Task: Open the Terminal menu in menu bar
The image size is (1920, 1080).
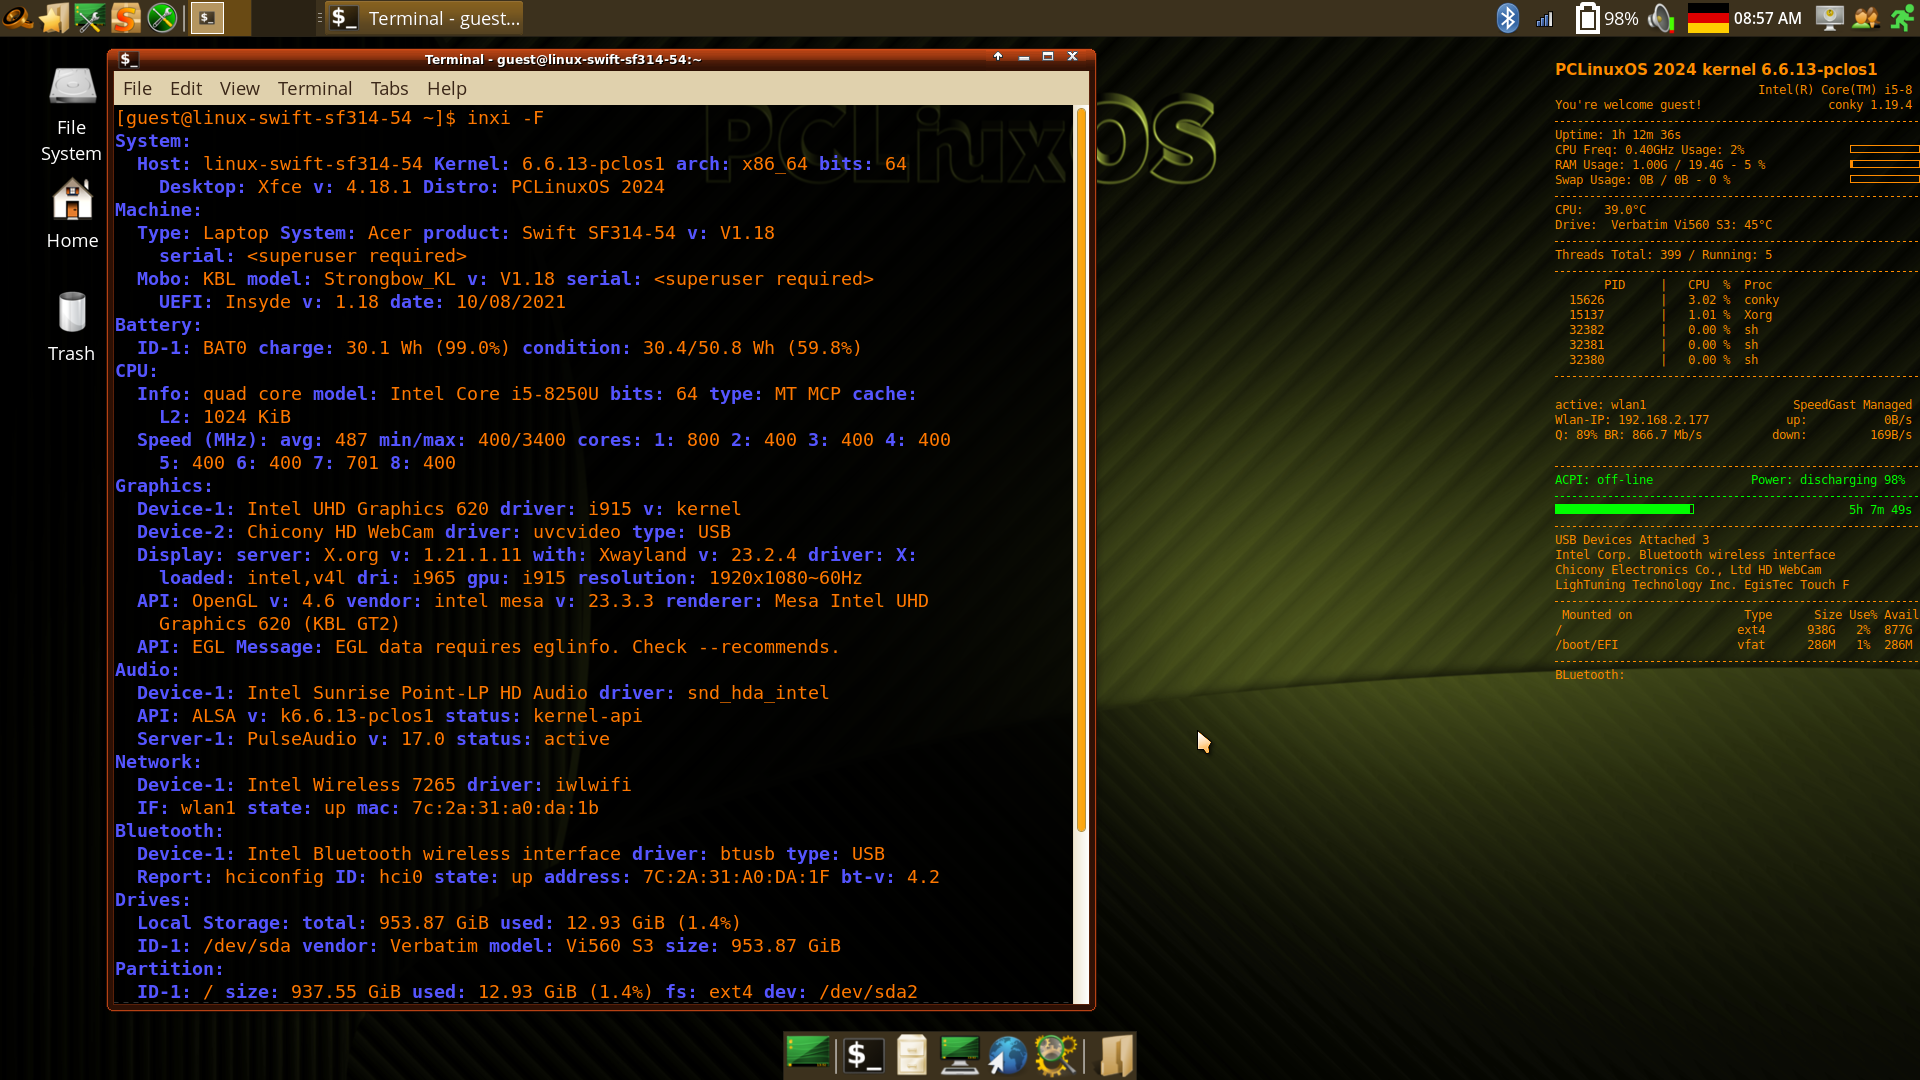Action: tap(314, 89)
